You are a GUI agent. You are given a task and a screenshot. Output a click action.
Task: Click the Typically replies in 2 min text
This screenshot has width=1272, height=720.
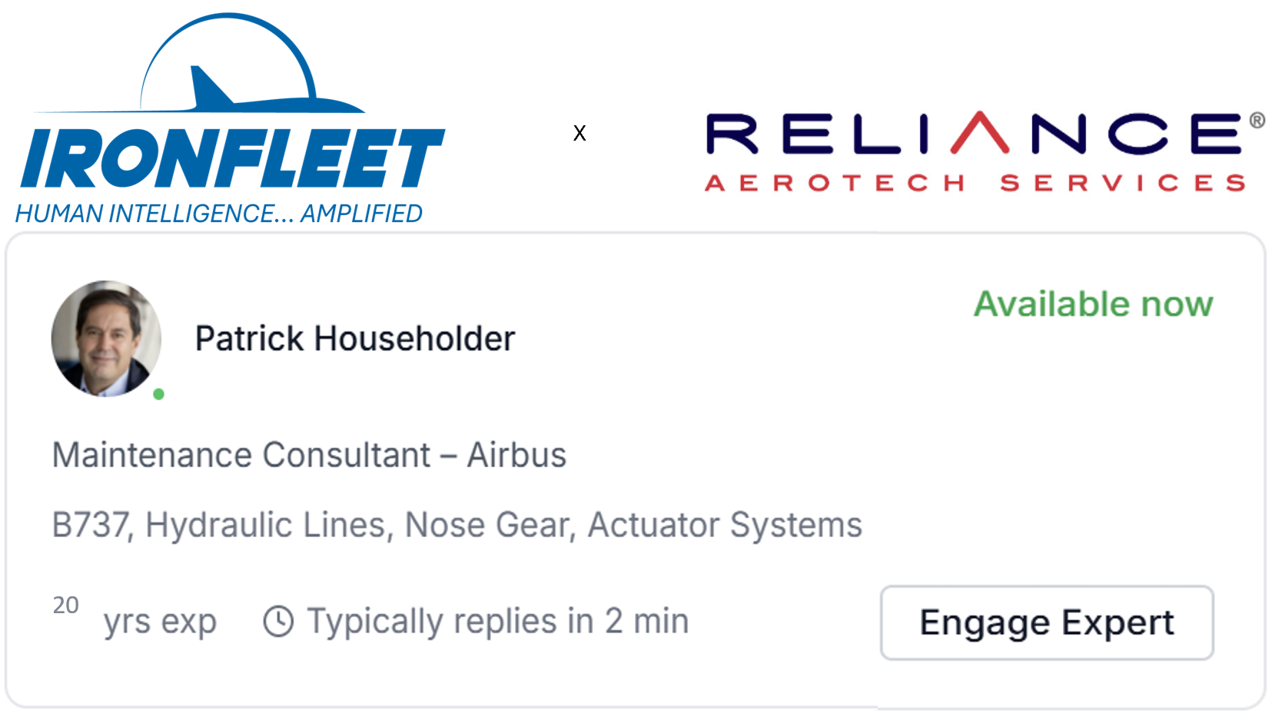pos(497,621)
